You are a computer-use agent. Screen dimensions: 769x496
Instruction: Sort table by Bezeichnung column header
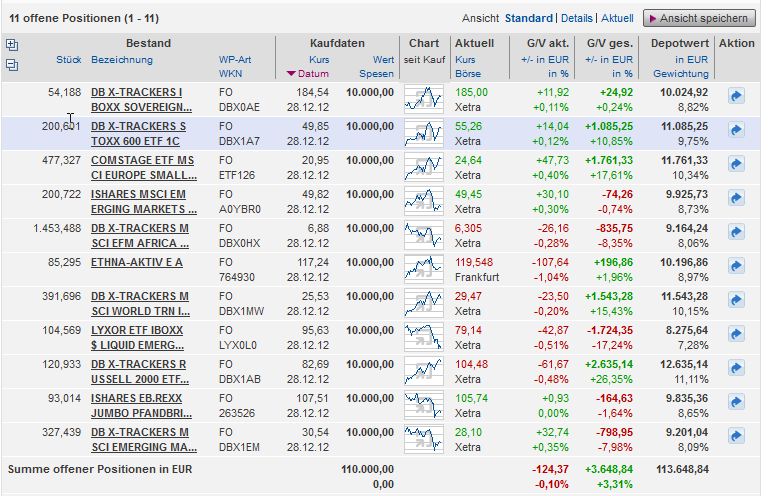pyautogui.click(x=121, y=60)
